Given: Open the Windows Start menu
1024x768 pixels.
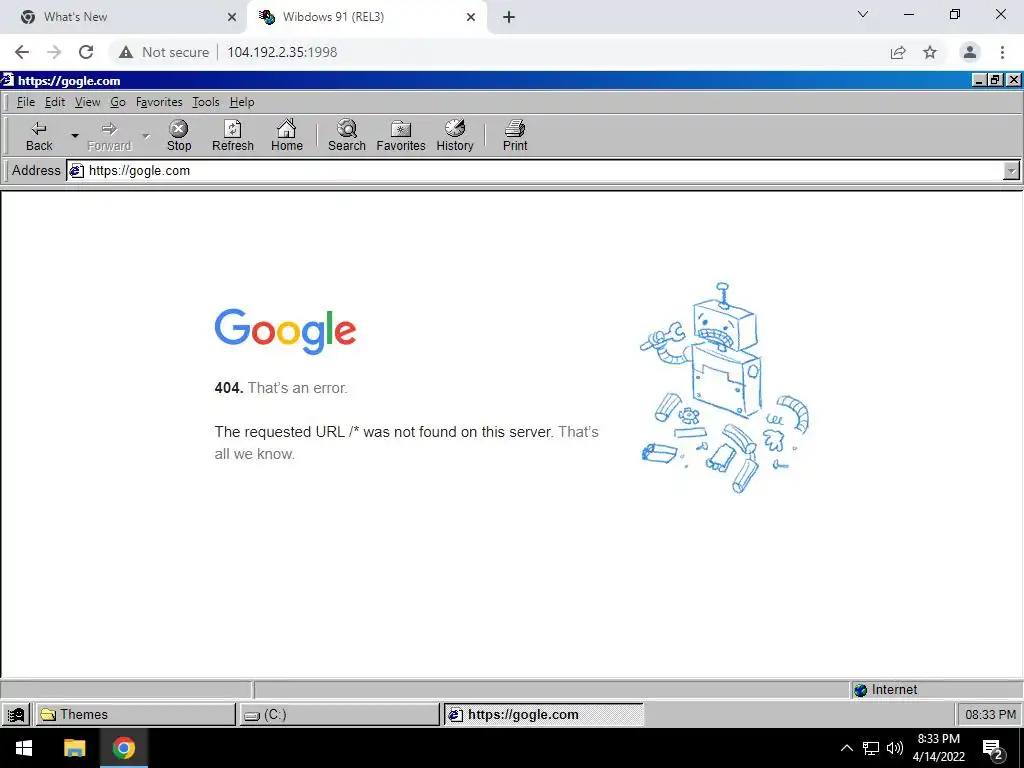Looking at the screenshot, I should (x=24, y=748).
